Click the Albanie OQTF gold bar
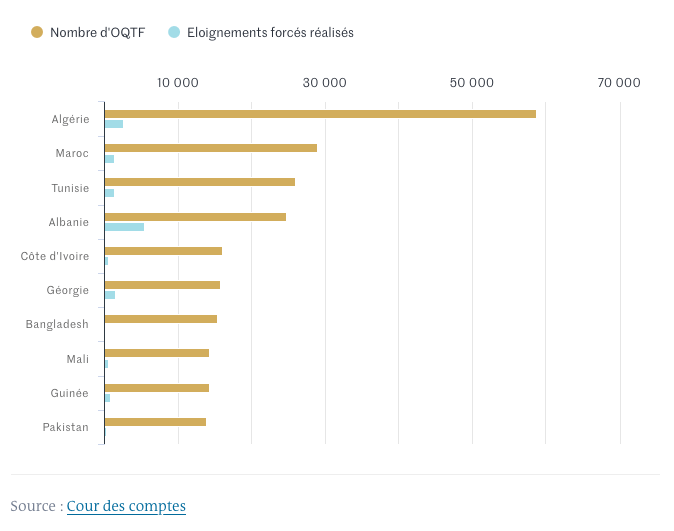The width and height of the screenshot is (674, 531). click(195, 216)
